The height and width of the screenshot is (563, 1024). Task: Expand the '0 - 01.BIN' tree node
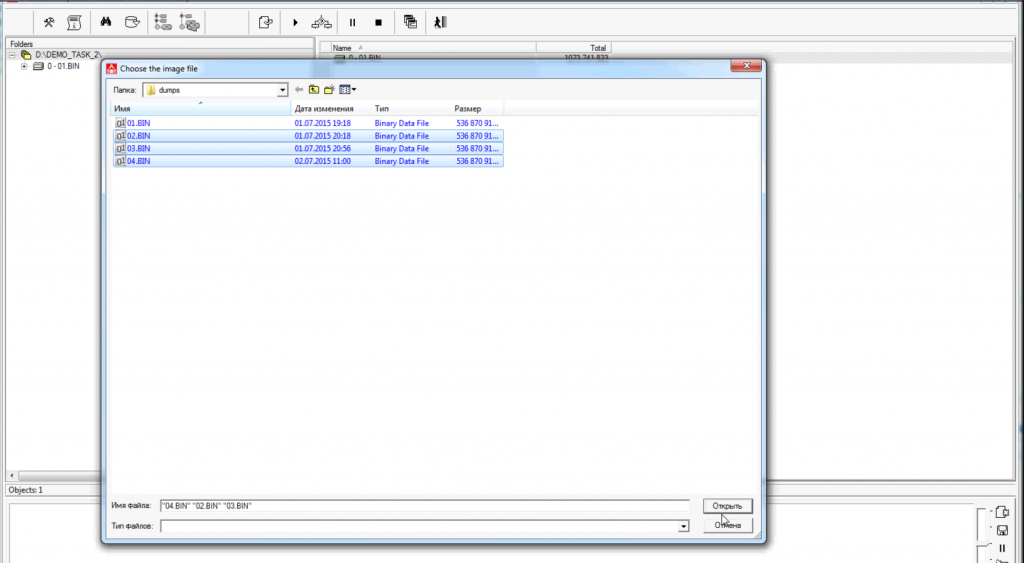(24, 67)
